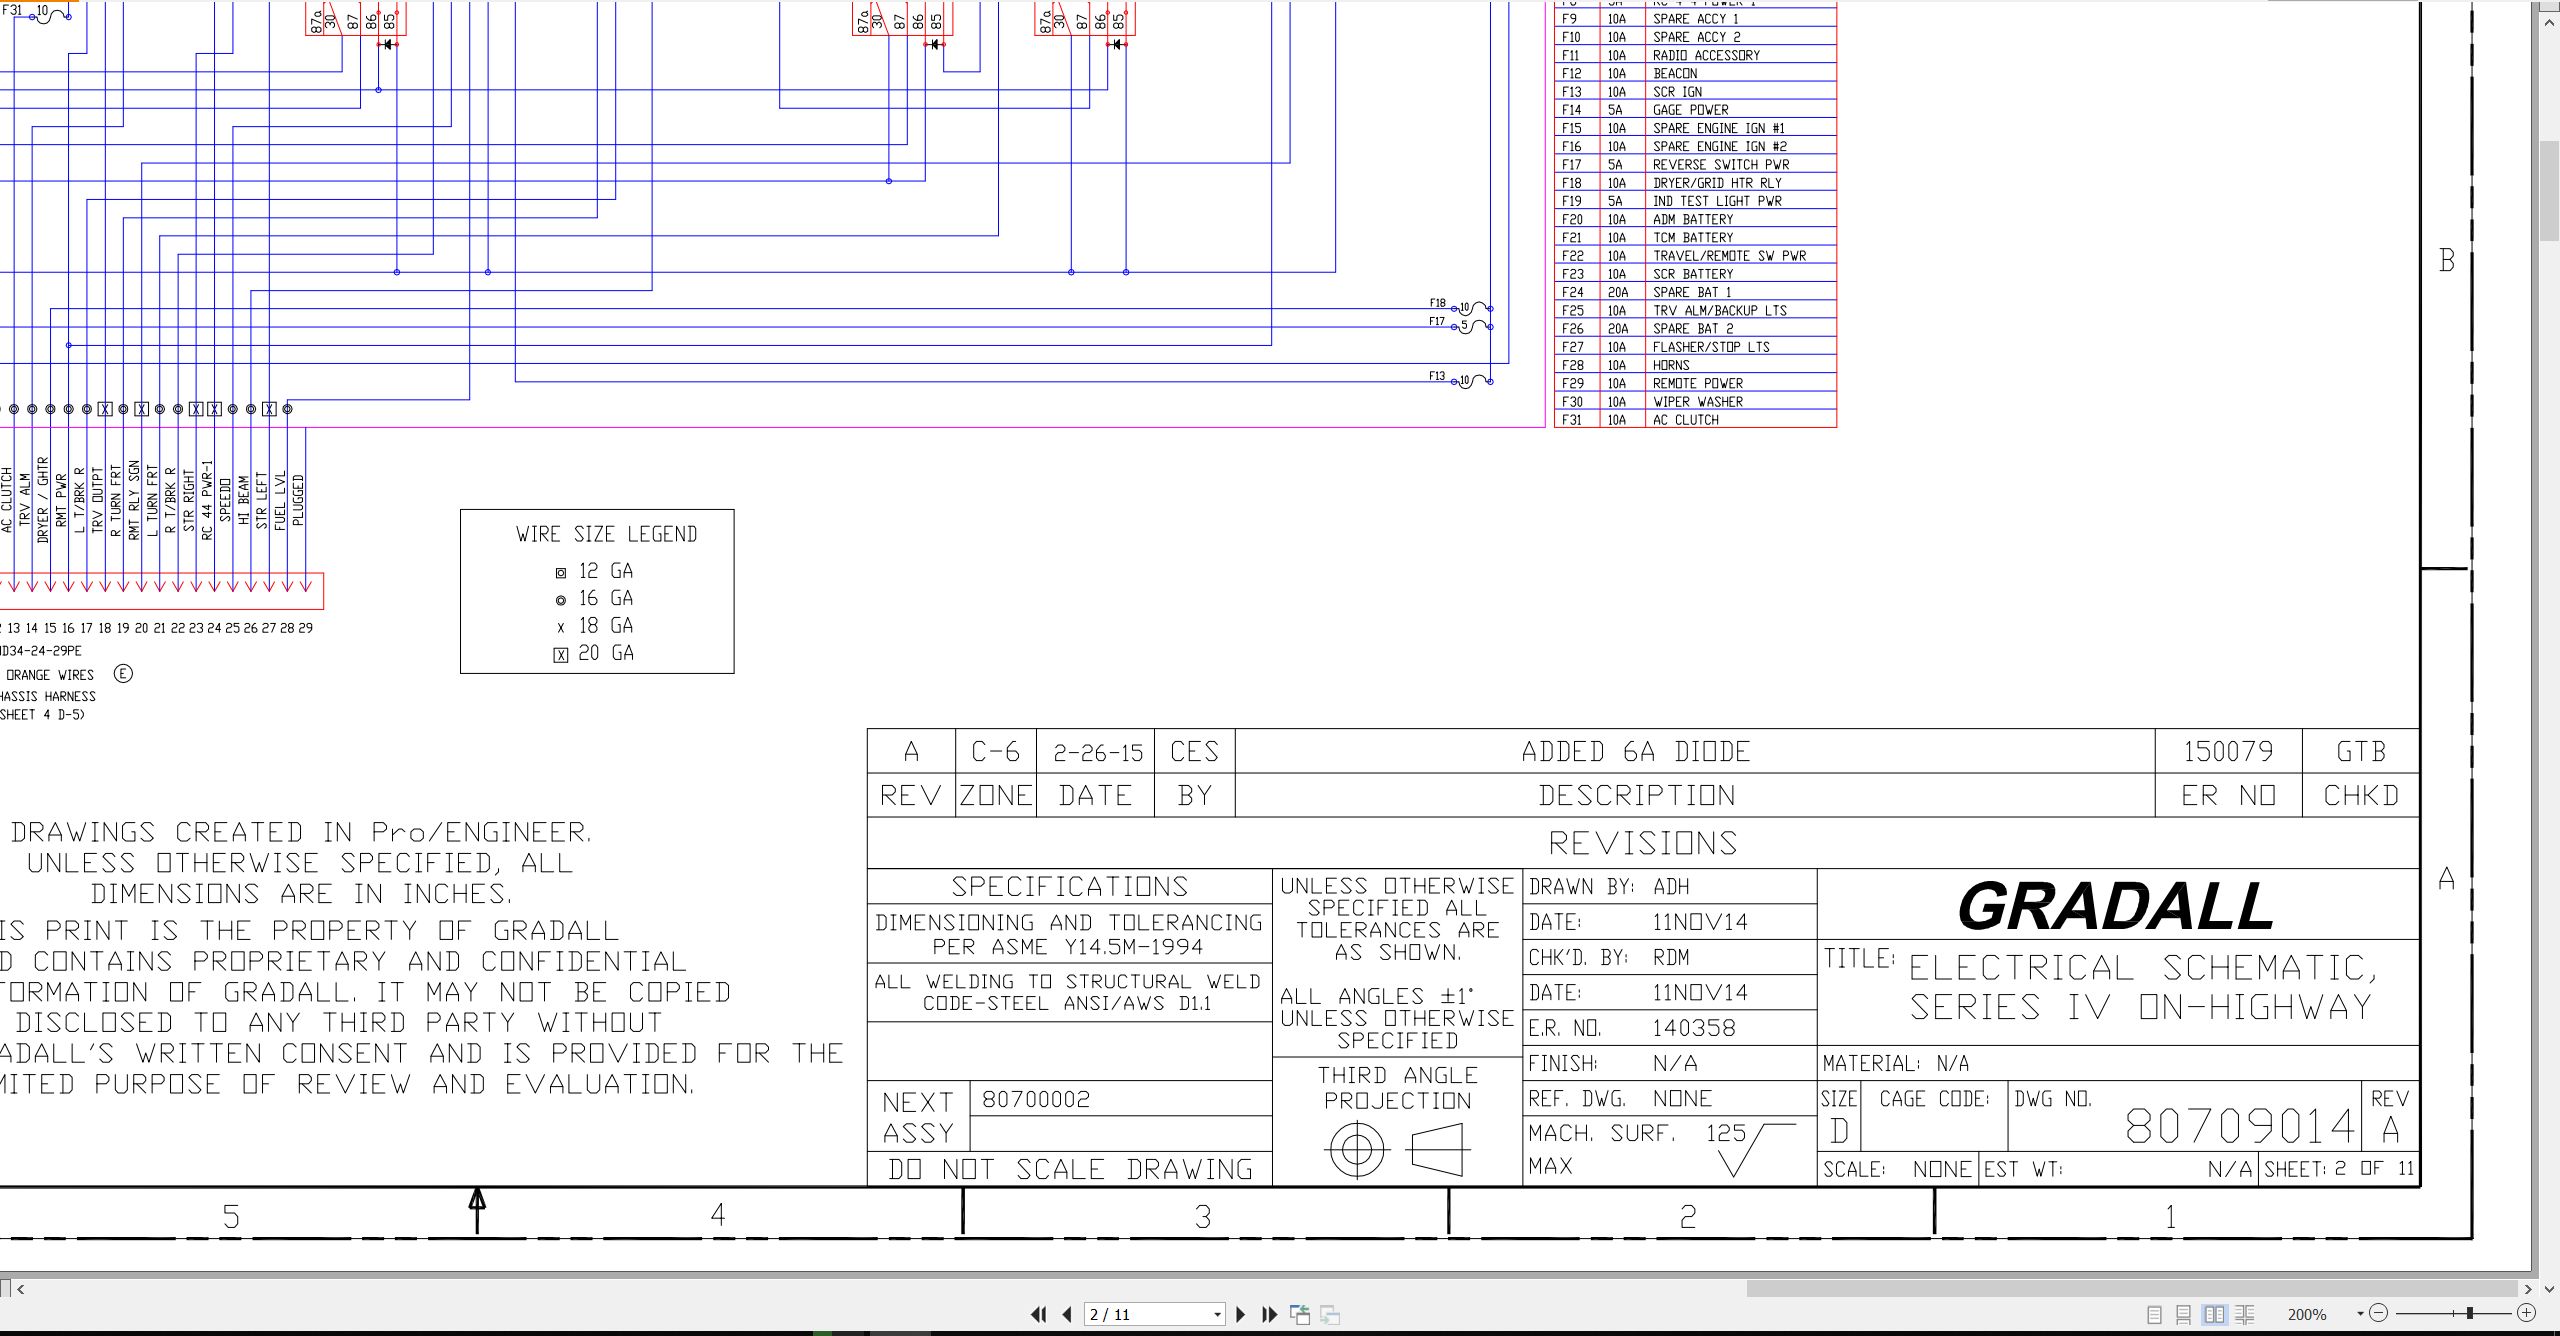Screen dimensions: 2560x1336
Task: Click ER number 150079
Action: [x=2228, y=752]
